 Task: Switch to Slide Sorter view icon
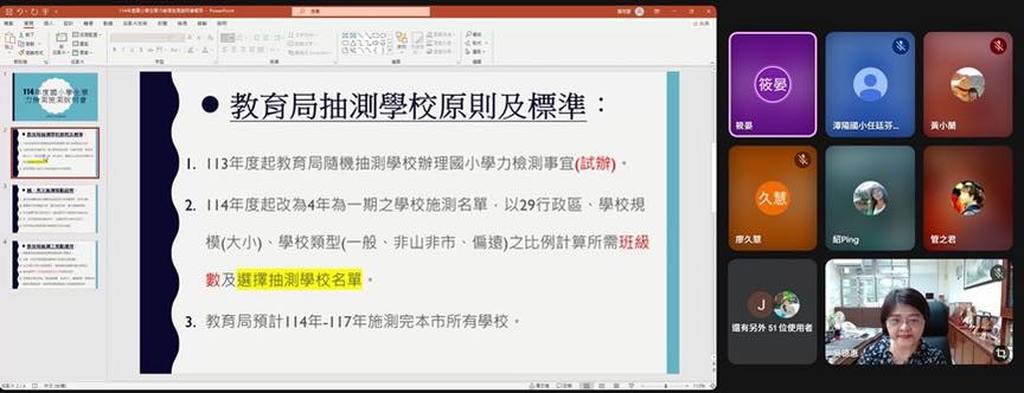[x=601, y=386]
